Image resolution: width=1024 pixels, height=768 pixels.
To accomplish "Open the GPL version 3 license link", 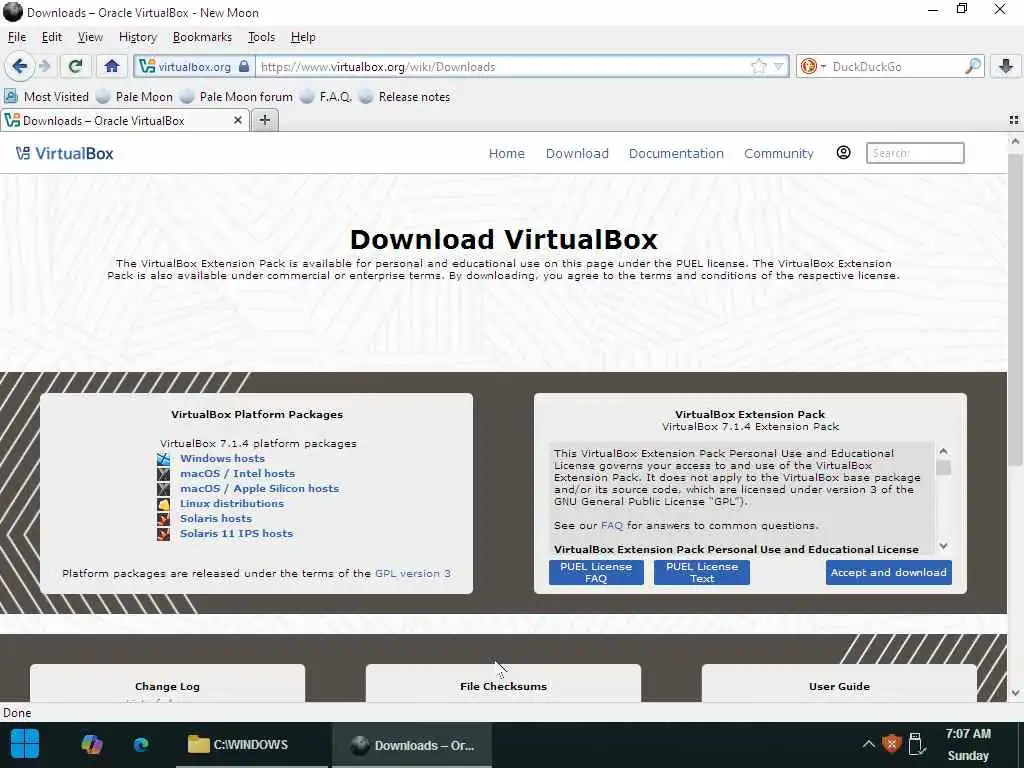I will point(413,573).
